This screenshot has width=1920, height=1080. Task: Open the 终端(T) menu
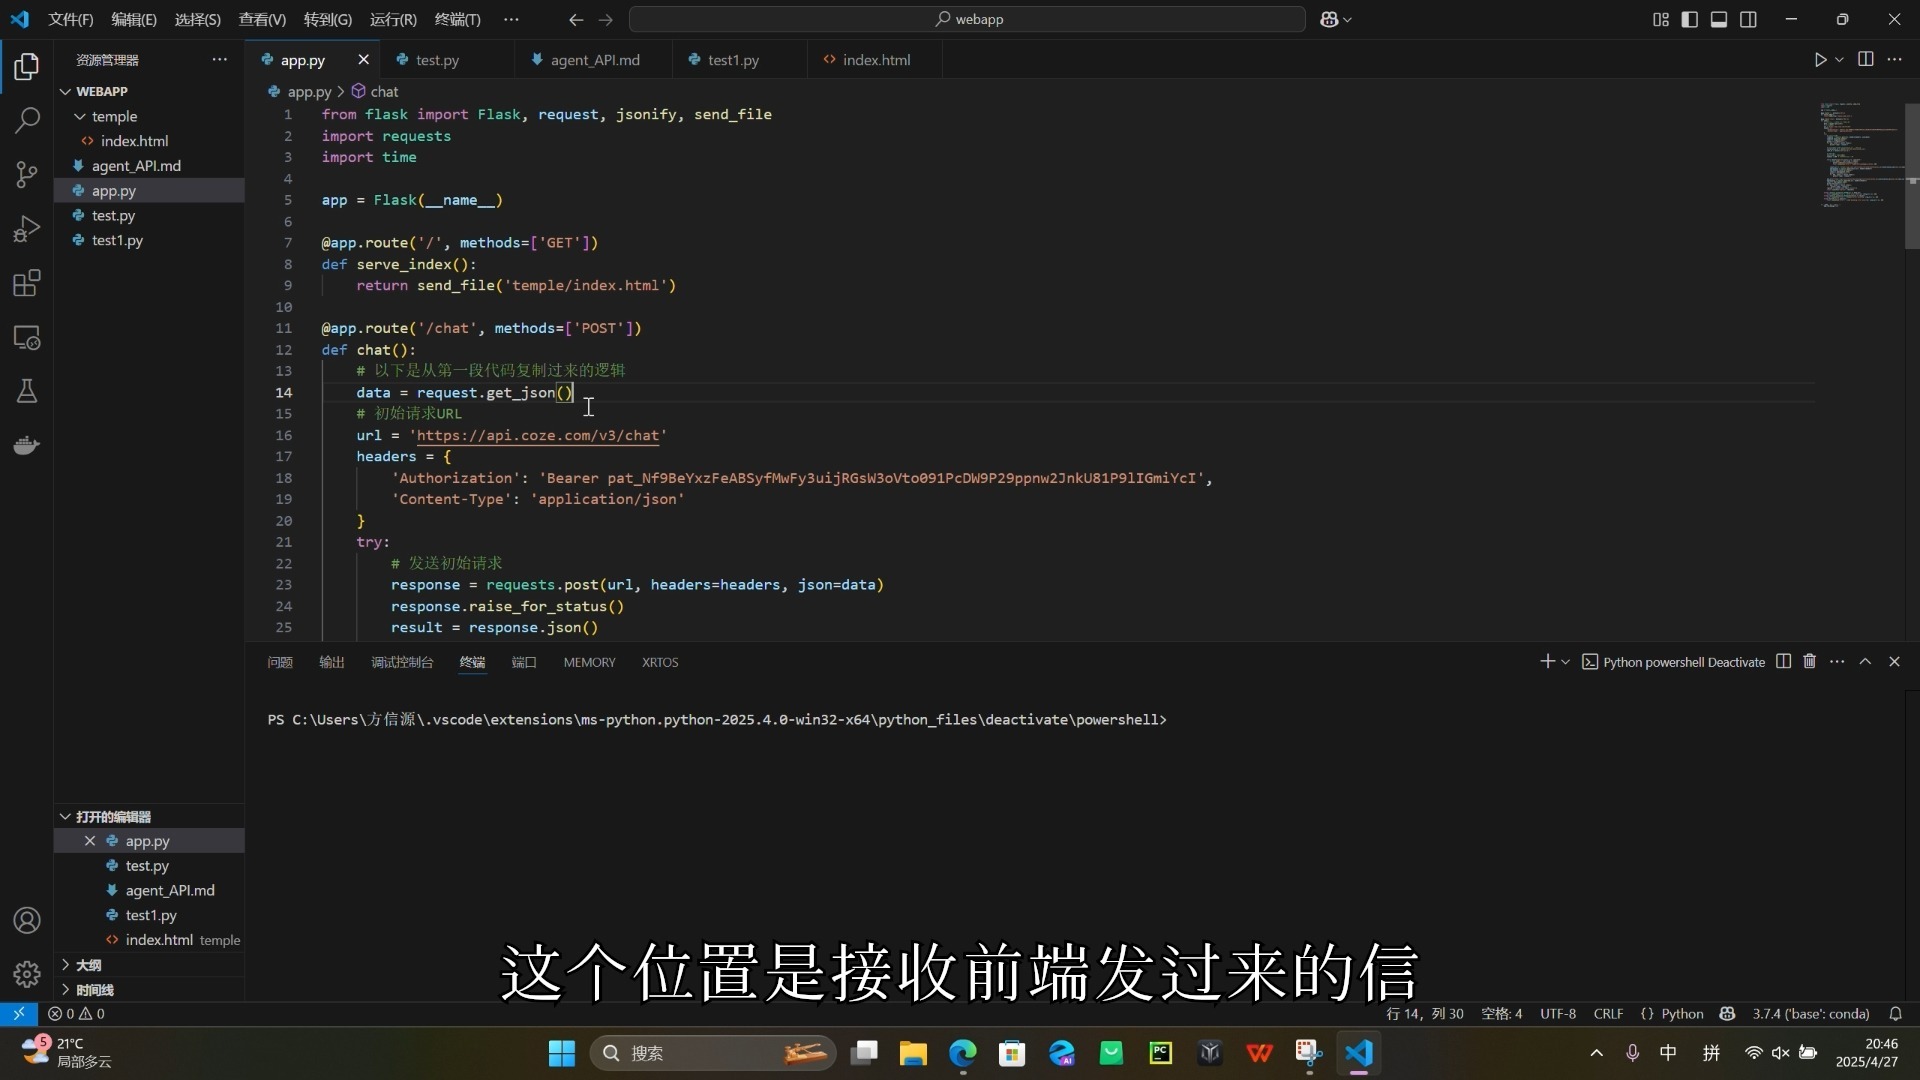tap(457, 20)
